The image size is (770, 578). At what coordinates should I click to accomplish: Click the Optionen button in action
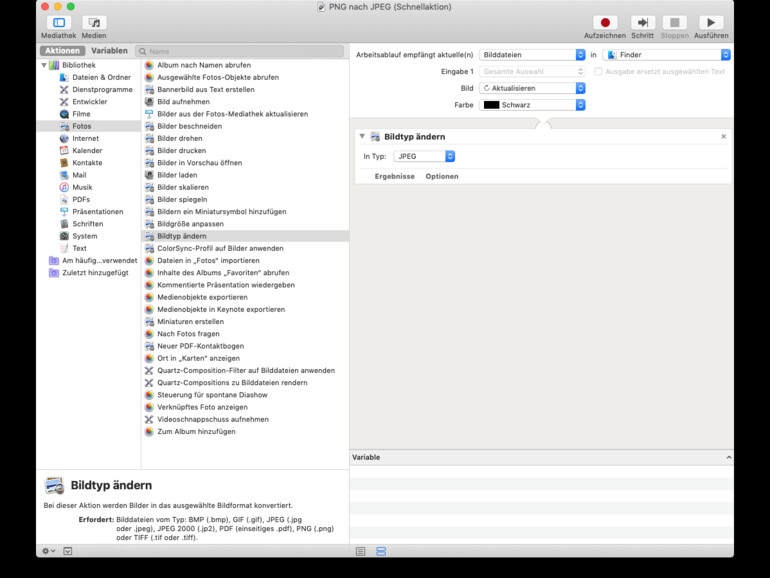click(x=442, y=176)
